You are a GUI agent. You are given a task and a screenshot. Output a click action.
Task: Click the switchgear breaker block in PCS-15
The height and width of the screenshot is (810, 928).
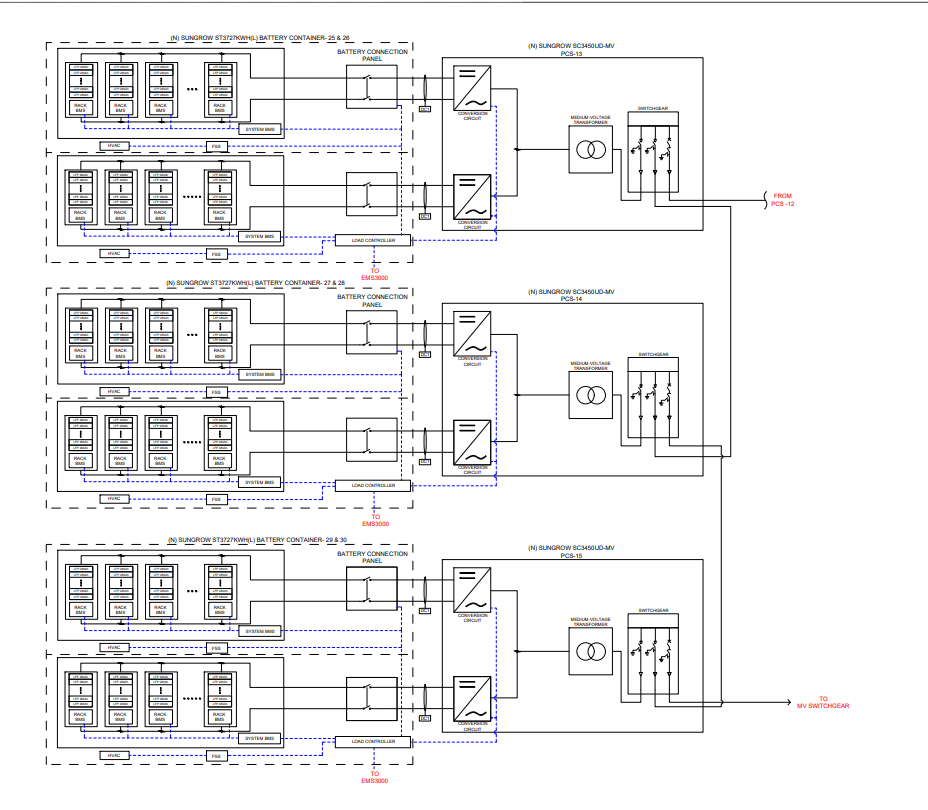pyautogui.click(x=650, y=653)
